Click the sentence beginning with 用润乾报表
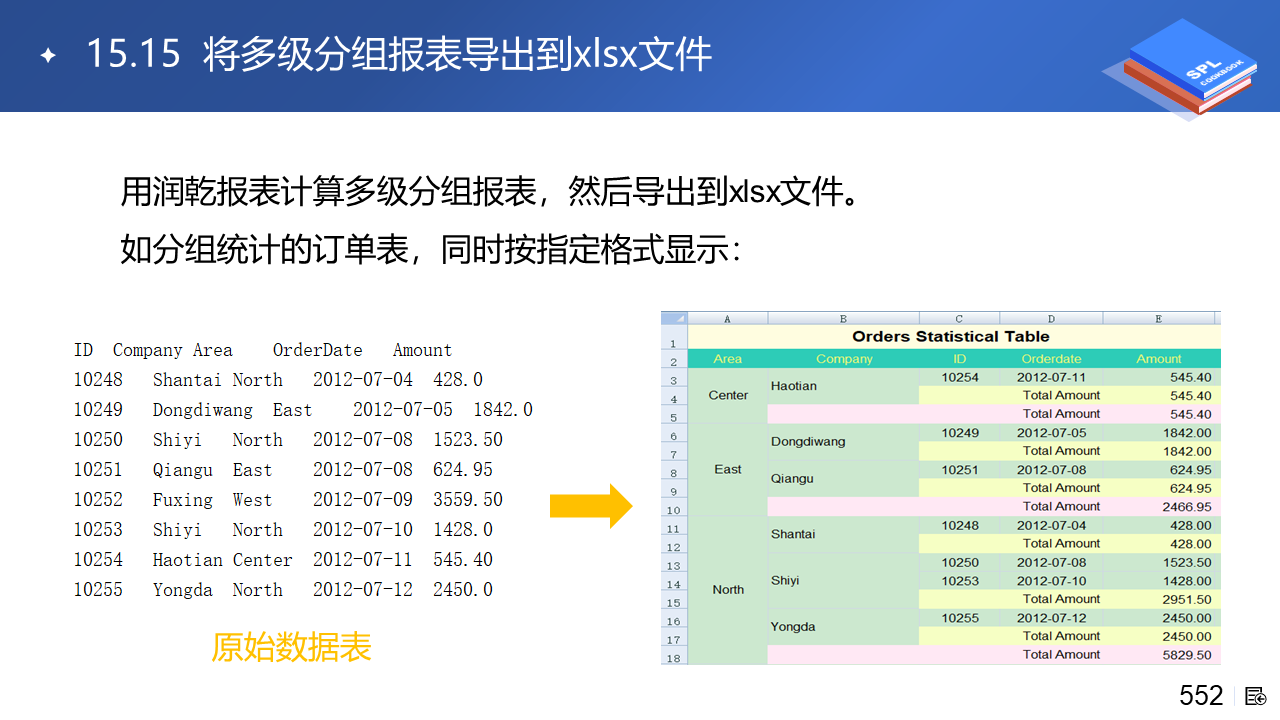The image size is (1280, 720). (x=491, y=191)
